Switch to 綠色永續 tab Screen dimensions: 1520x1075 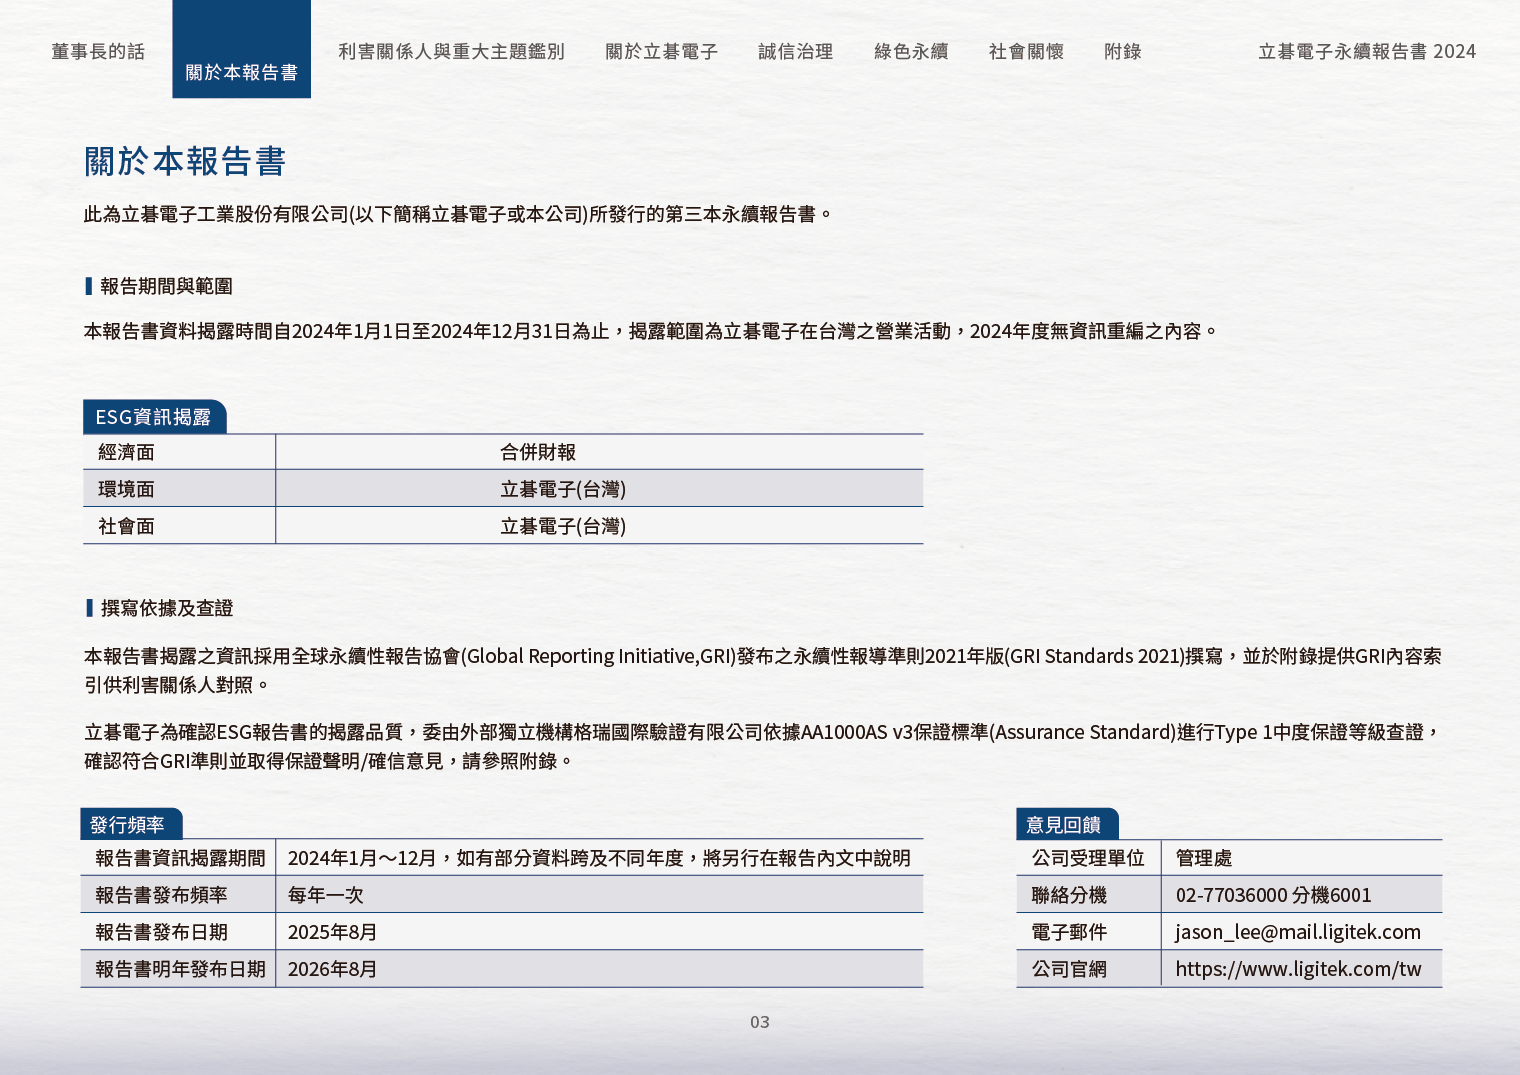pyautogui.click(x=911, y=51)
